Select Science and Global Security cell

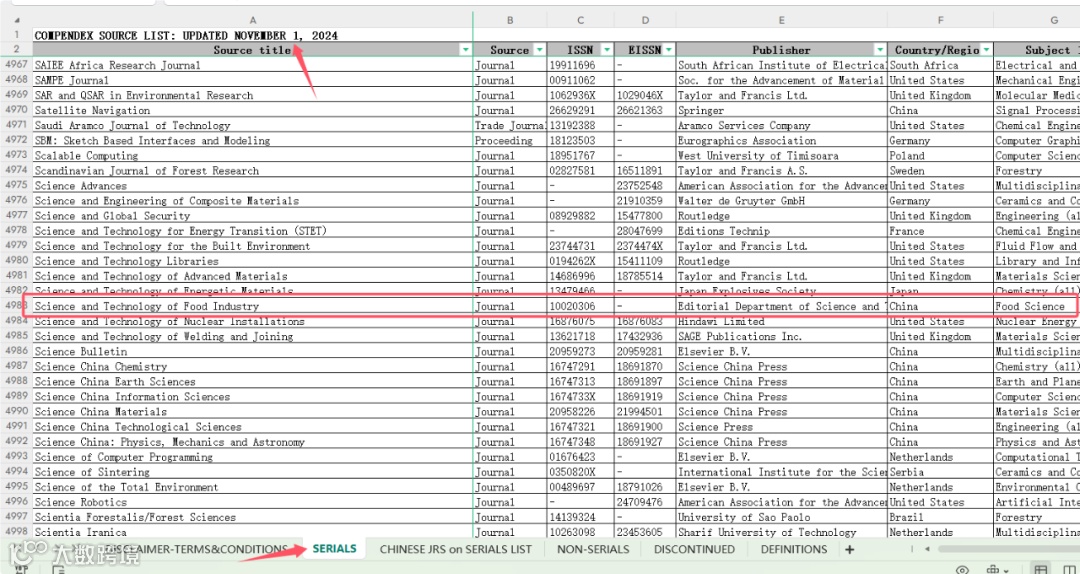(253, 216)
